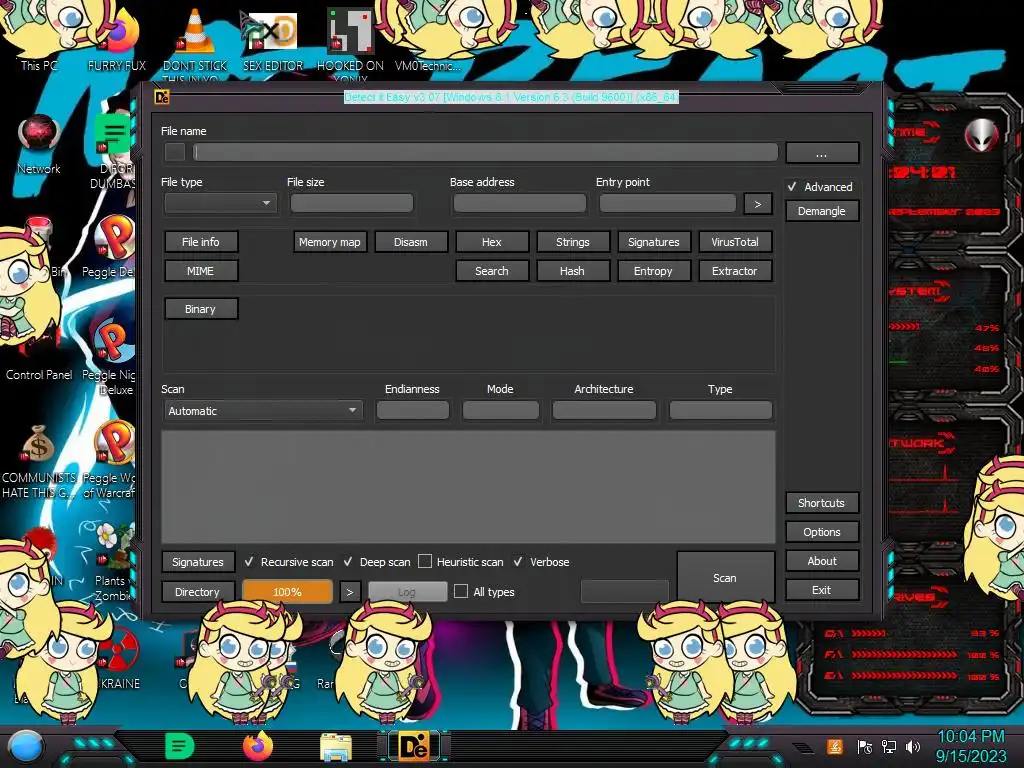This screenshot has width=1024, height=768.
Task: Open the Hex viewer
Action: pos(492,242)
